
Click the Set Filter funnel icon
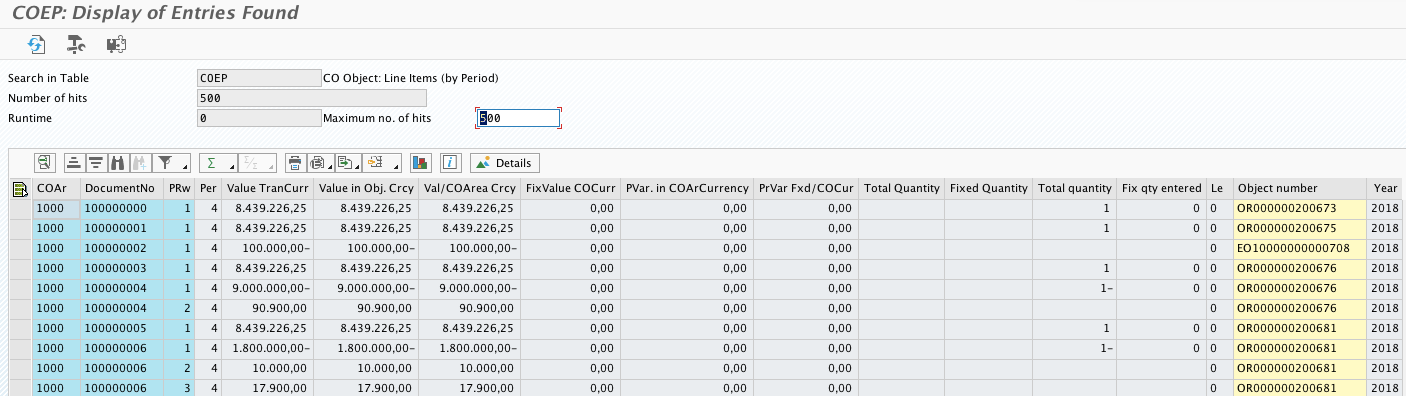167,162
